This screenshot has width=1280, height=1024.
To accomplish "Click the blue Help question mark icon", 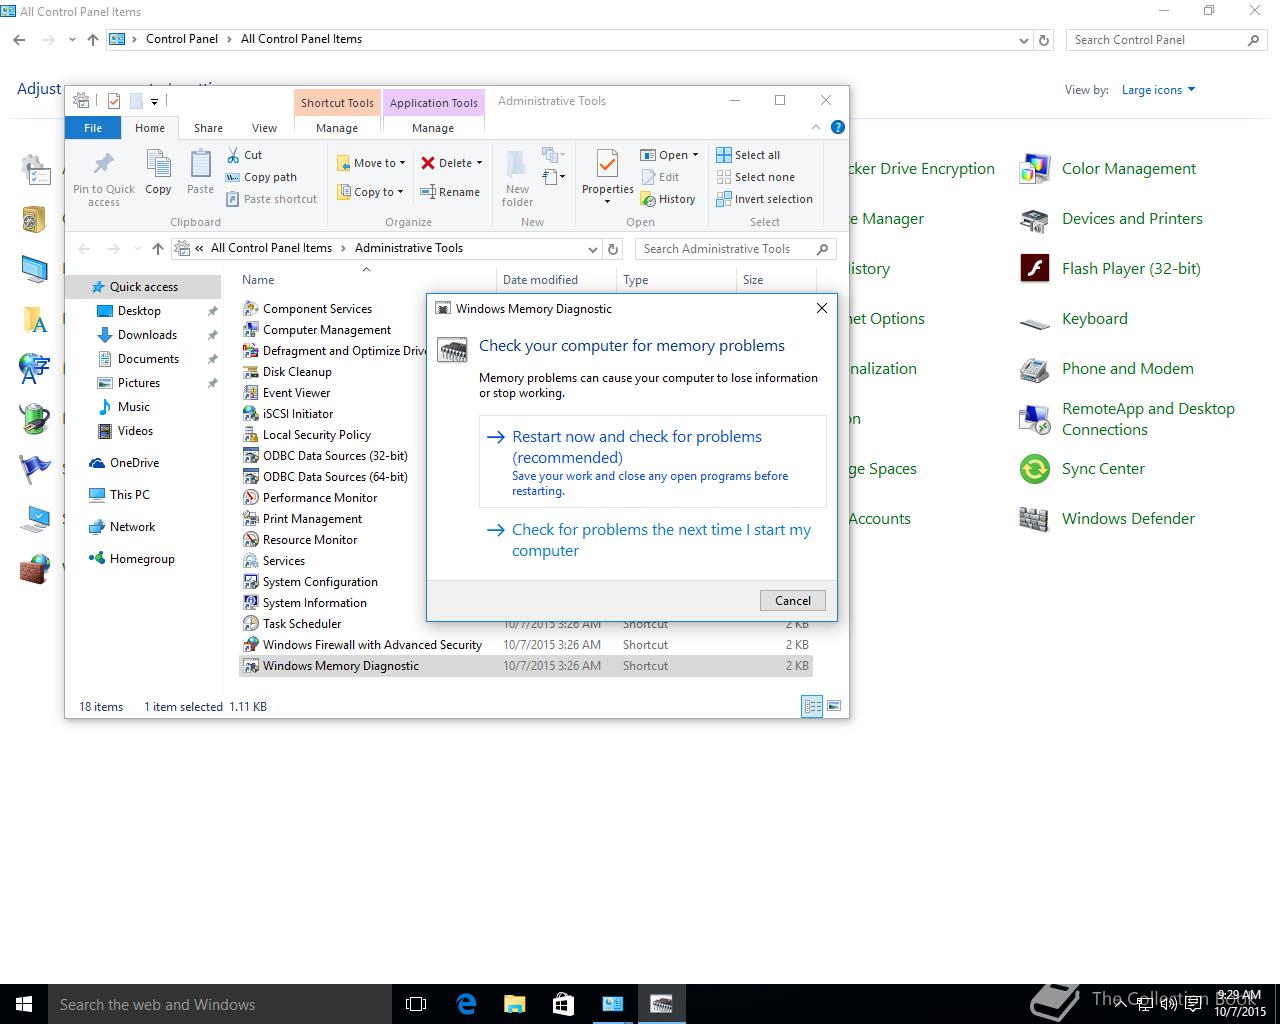I will [838, 127].
